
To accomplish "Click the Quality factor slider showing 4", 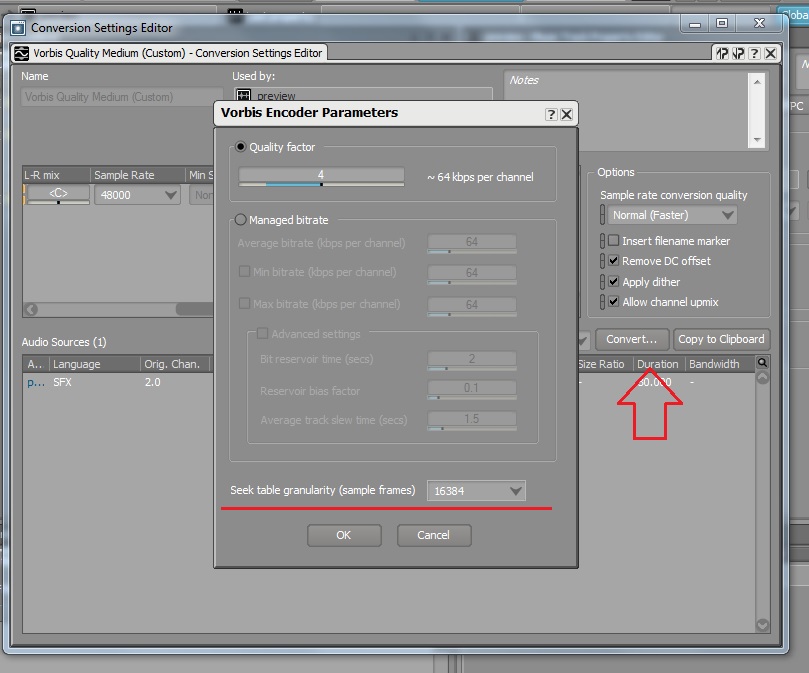I will (321, 176).
